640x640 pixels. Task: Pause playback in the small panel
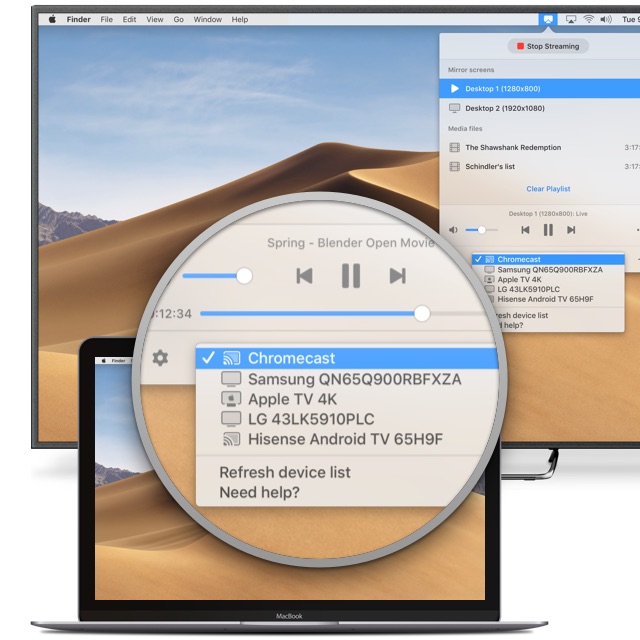point(548,230)
